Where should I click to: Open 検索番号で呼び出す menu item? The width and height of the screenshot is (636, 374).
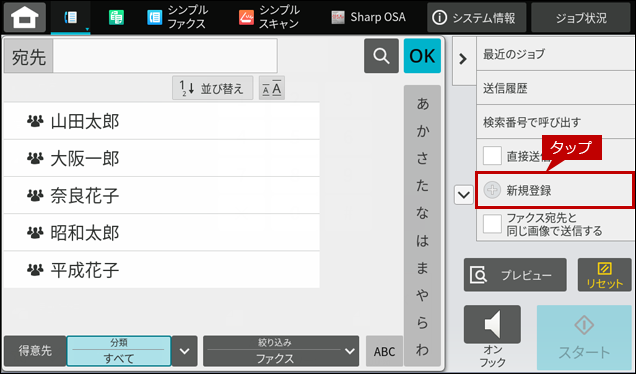coord(555,122)
